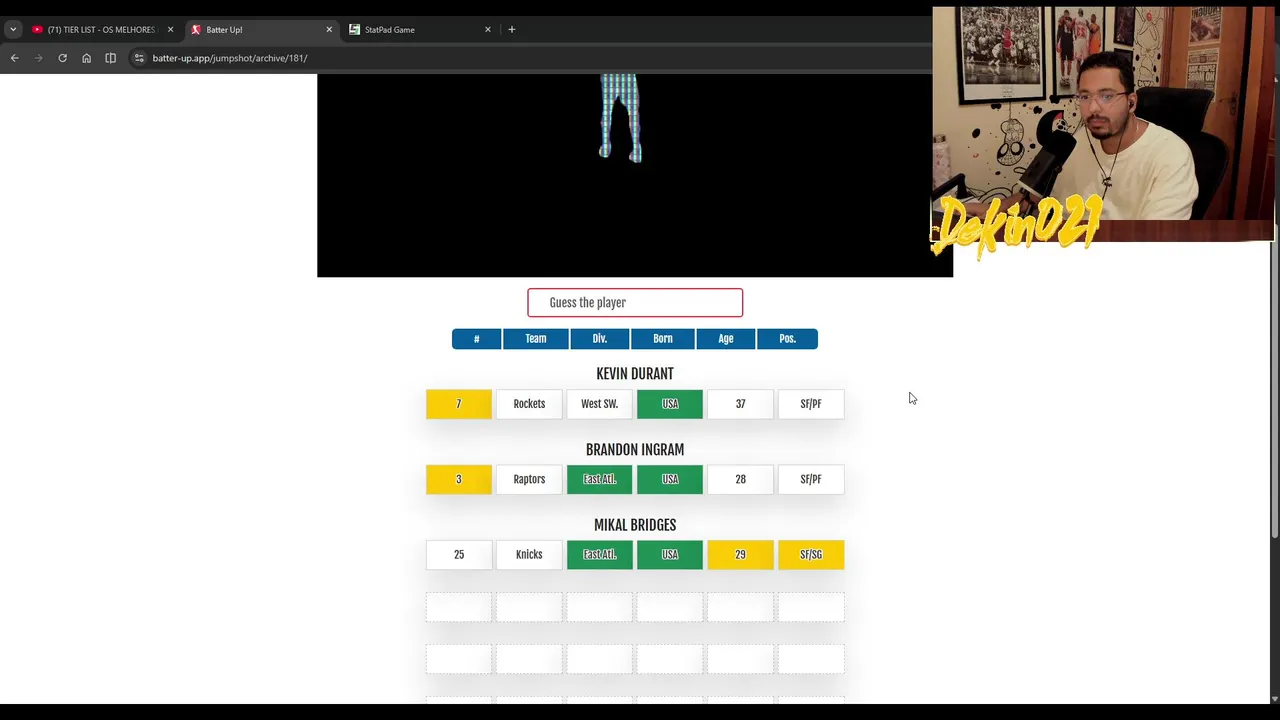Click the yellow SF/SG position cell
Screen dimensions: 1280x720
tap(811, 555)
